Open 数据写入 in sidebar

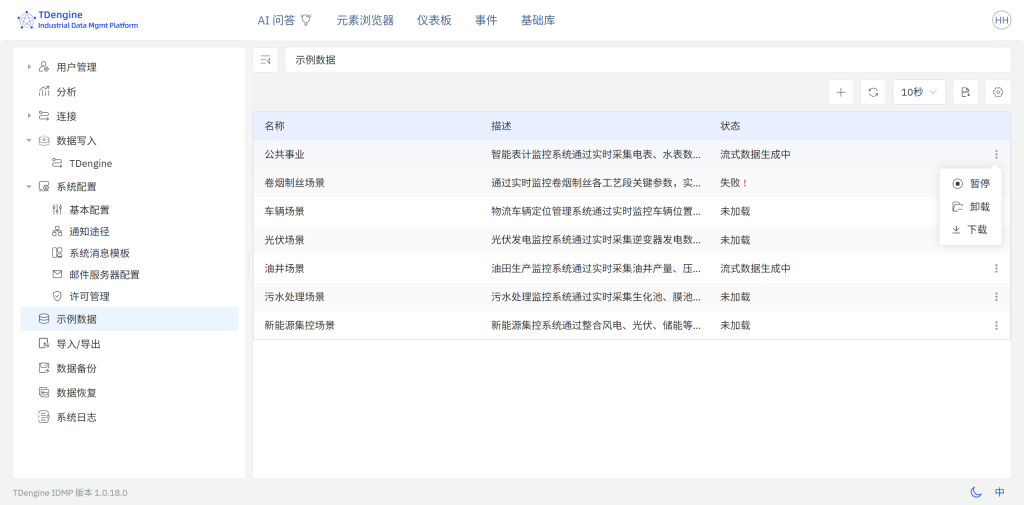76,140
